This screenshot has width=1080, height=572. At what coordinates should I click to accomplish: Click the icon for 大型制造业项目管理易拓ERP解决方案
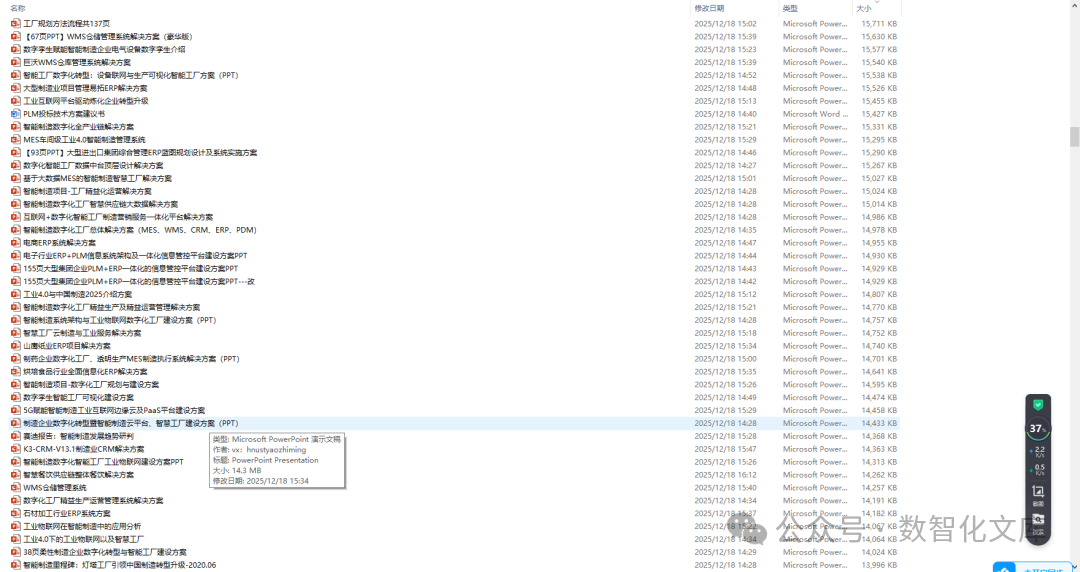[16, 88]
